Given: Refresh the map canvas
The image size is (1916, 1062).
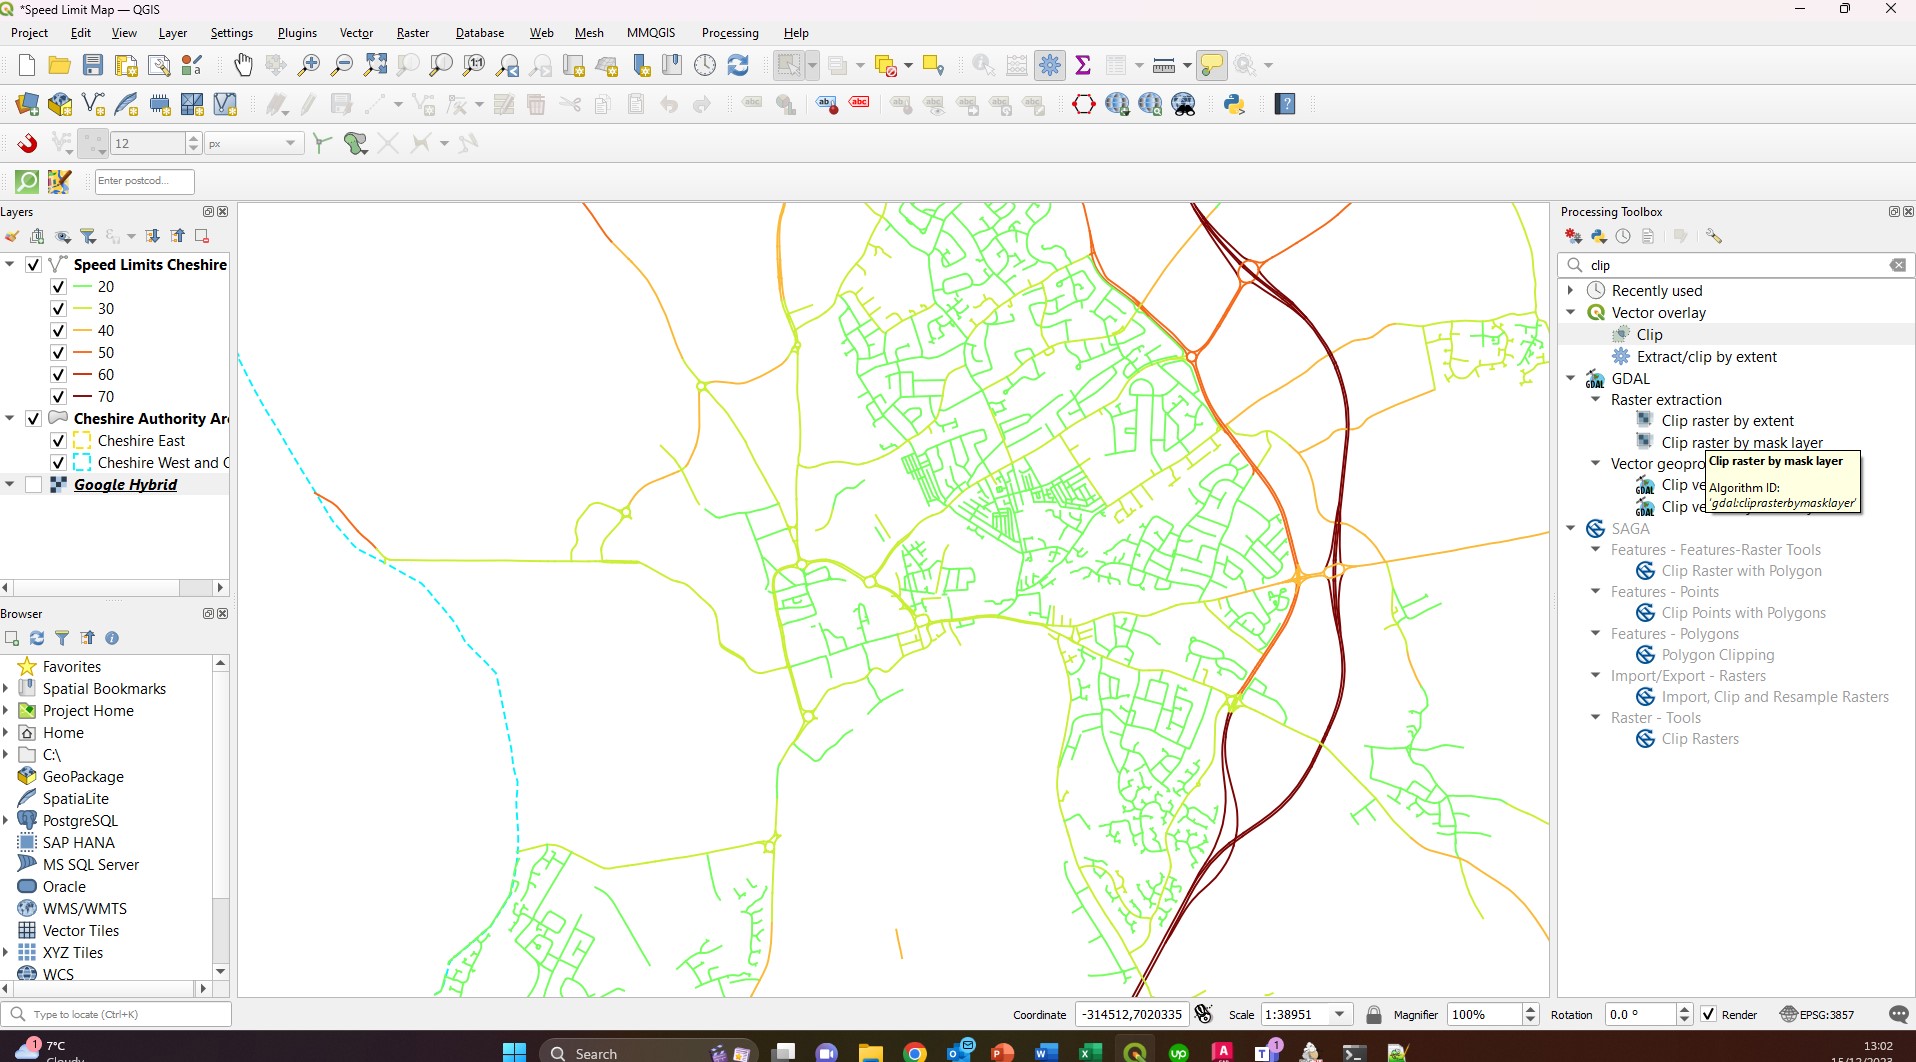Looking at the screenshot, I should (x=738, y=65).
